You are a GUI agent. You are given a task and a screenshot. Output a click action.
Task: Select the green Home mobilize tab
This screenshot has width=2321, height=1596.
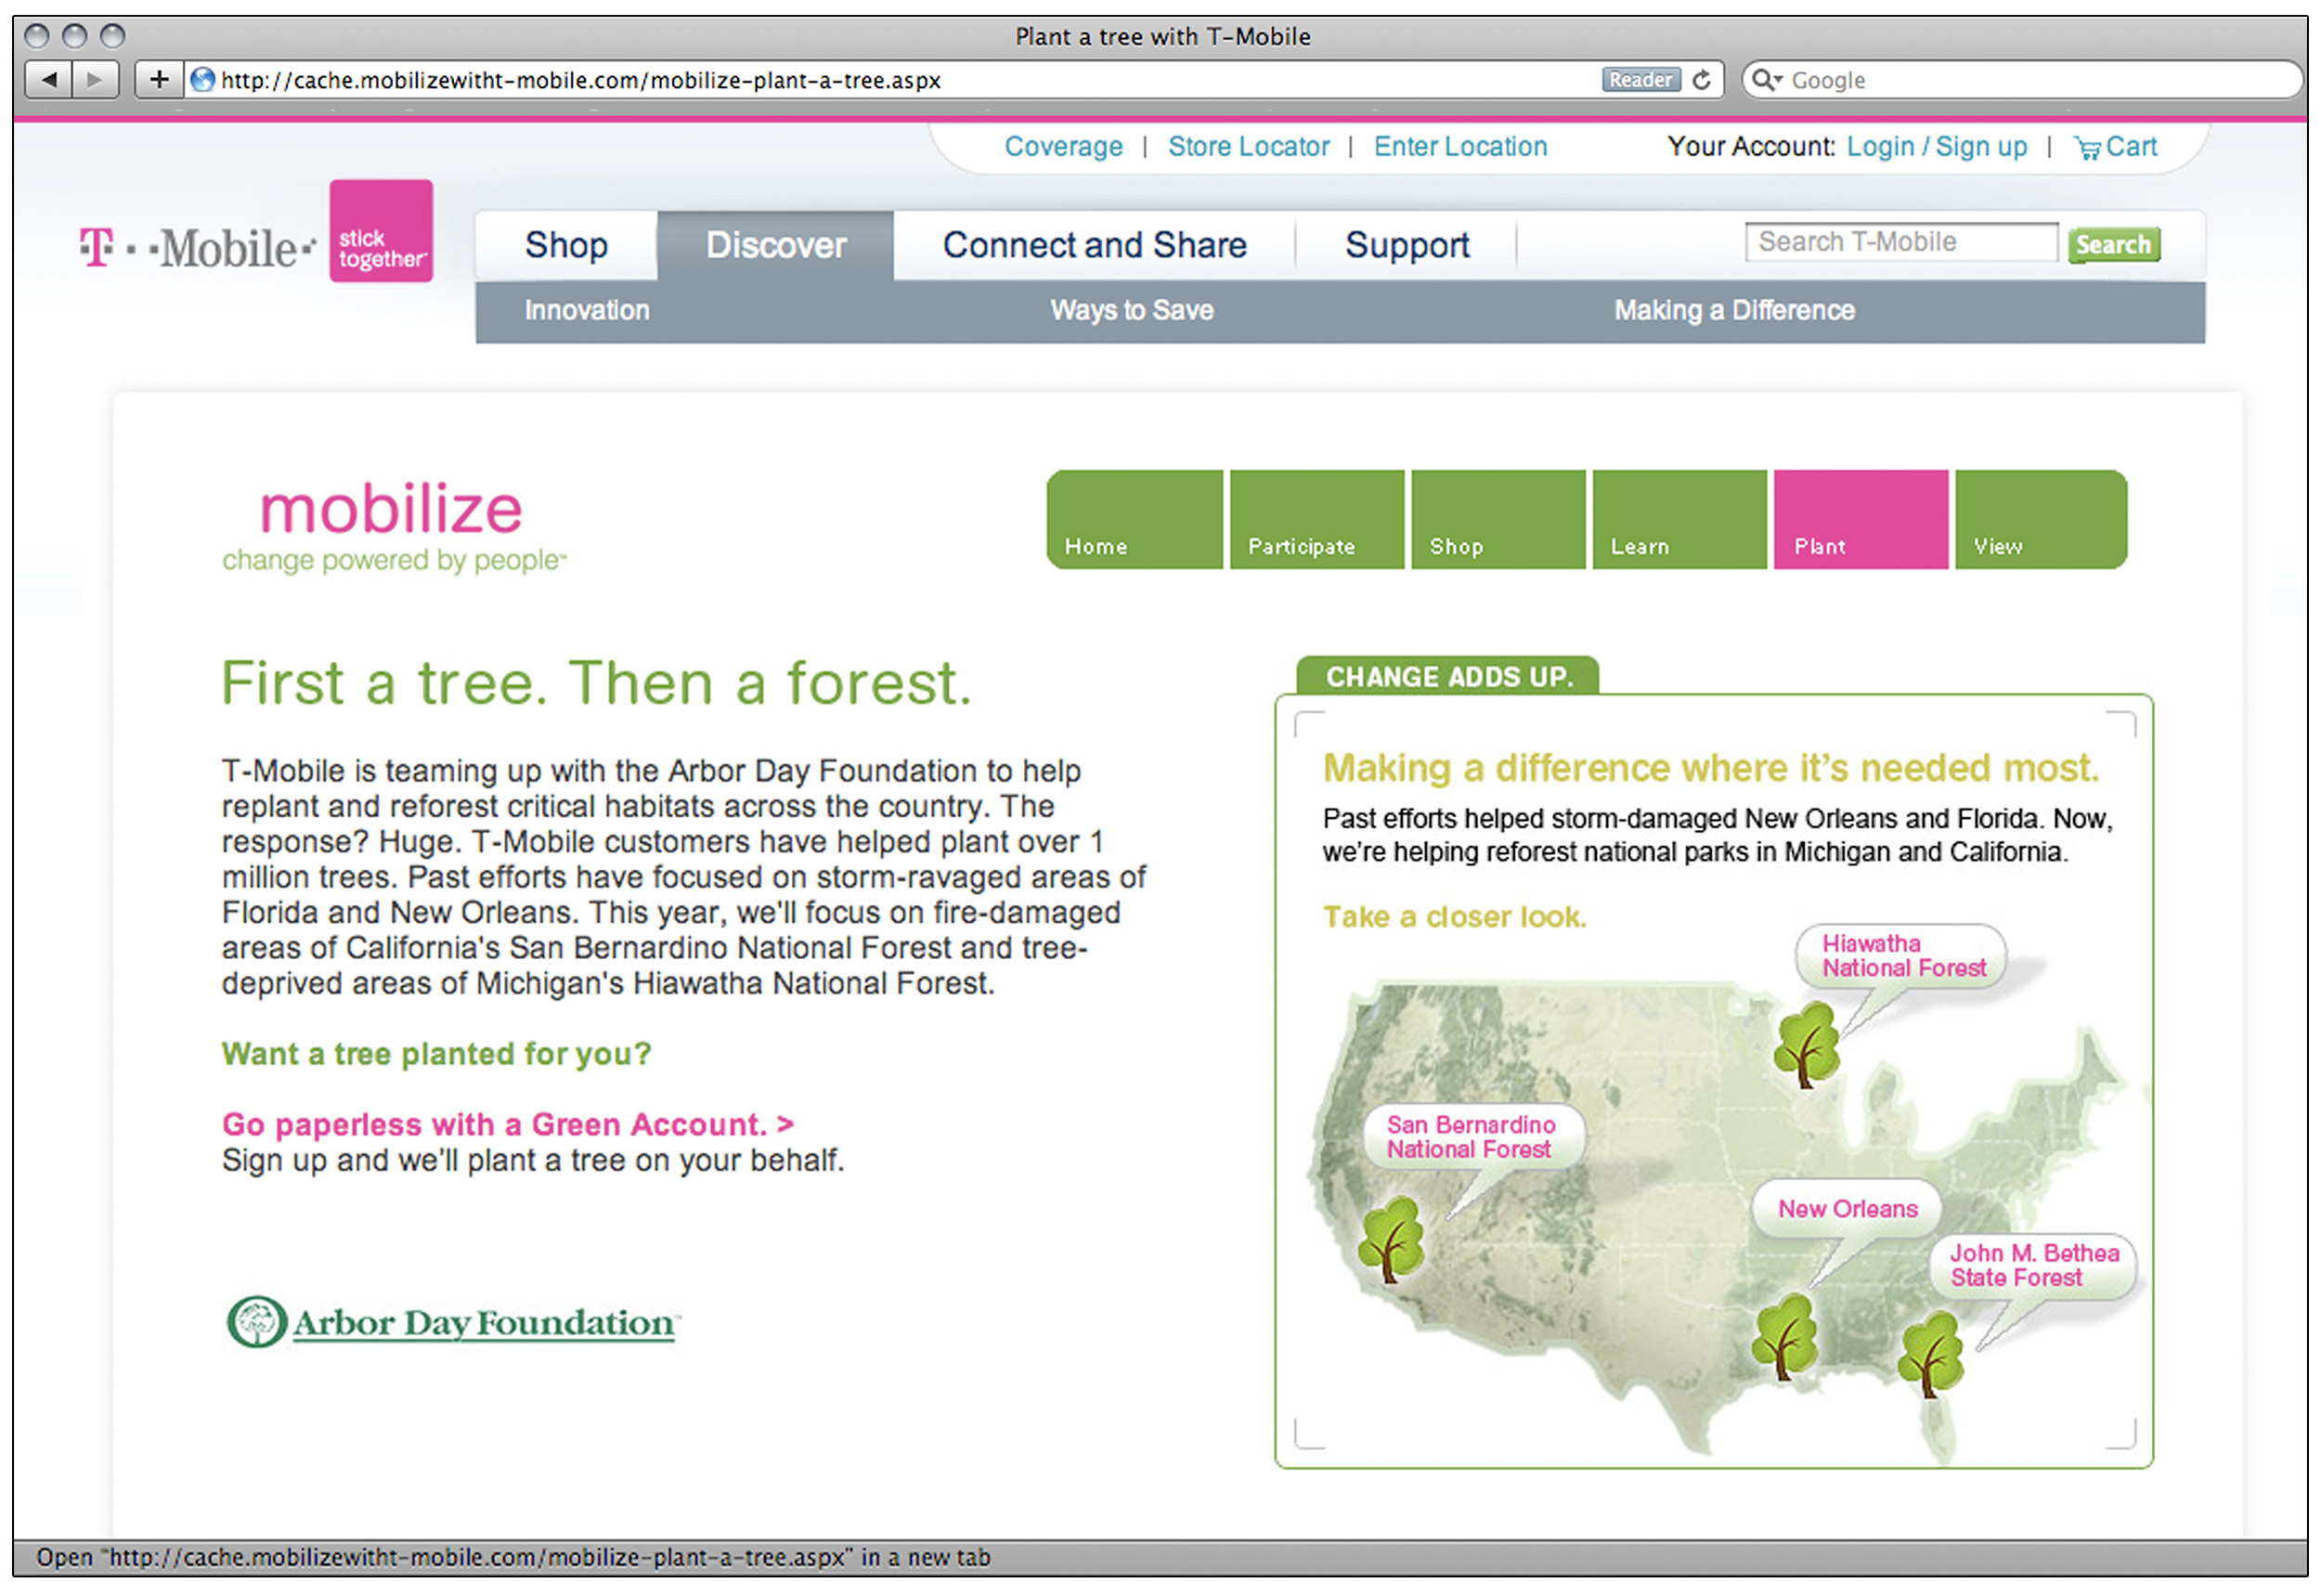(x=1134, y=519)
